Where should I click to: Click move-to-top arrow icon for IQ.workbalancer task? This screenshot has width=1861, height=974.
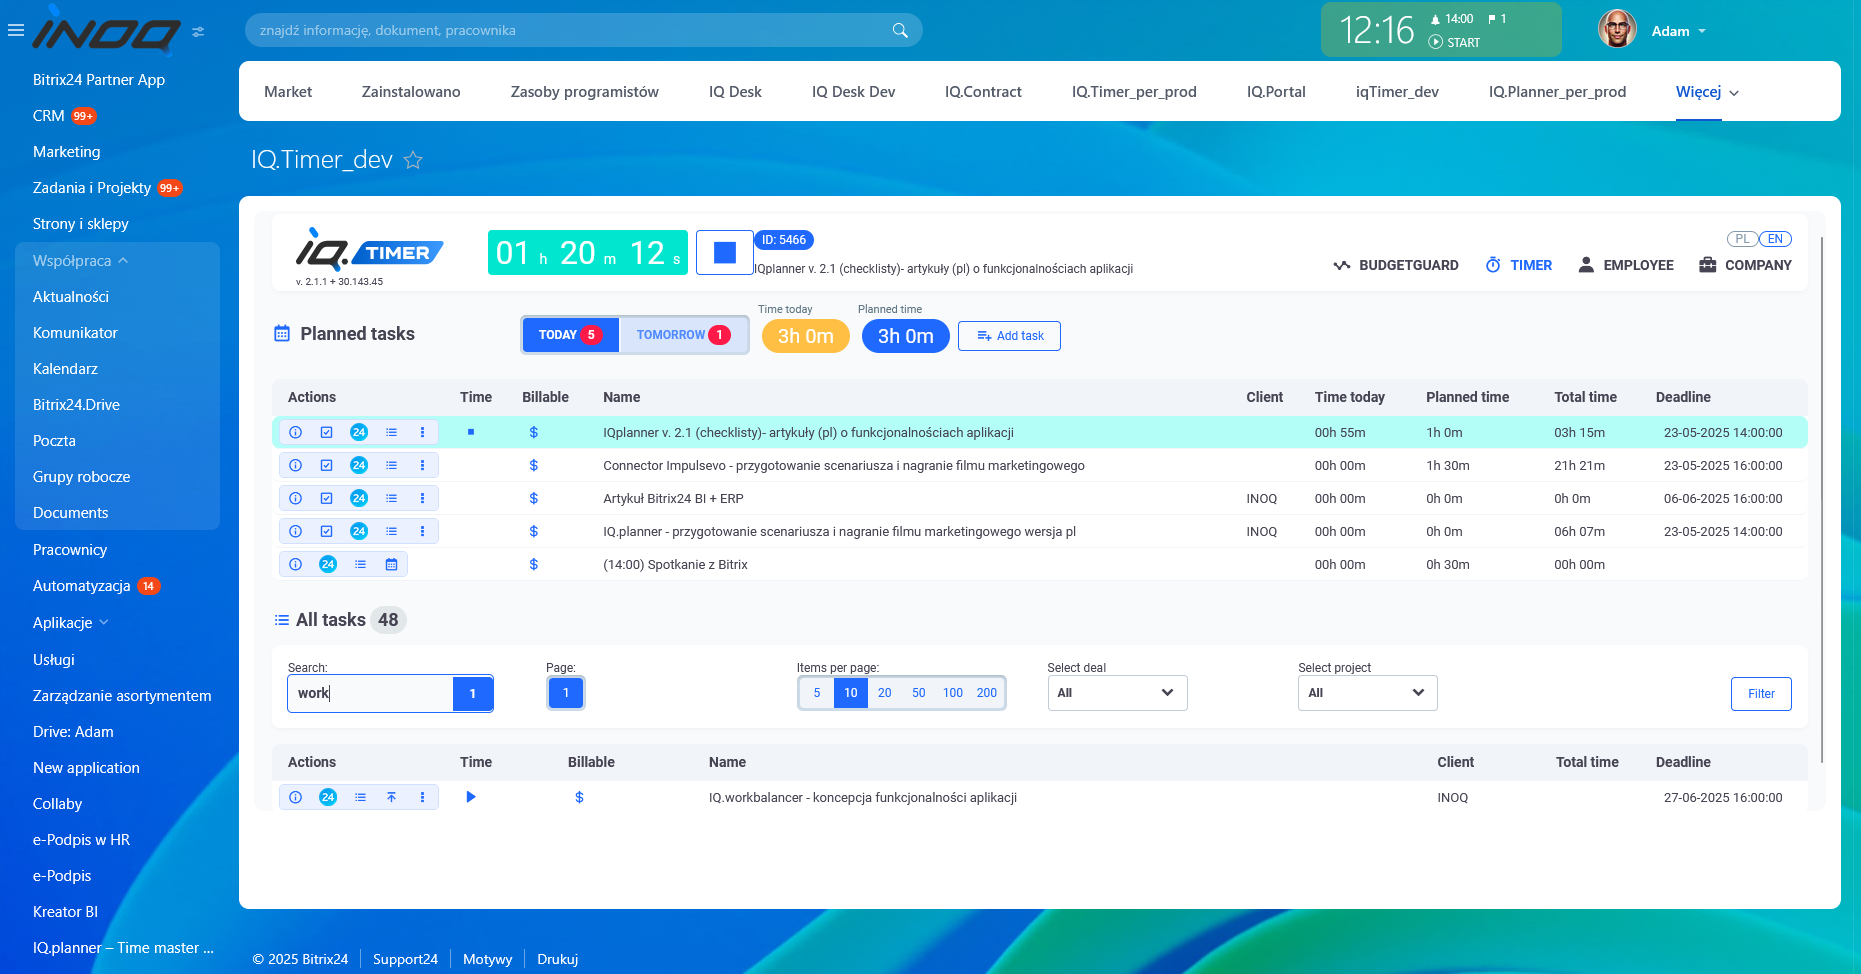392,798
